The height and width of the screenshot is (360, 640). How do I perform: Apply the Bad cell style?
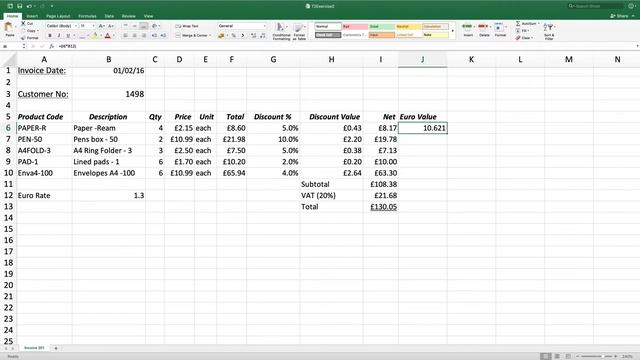point(355,27)
